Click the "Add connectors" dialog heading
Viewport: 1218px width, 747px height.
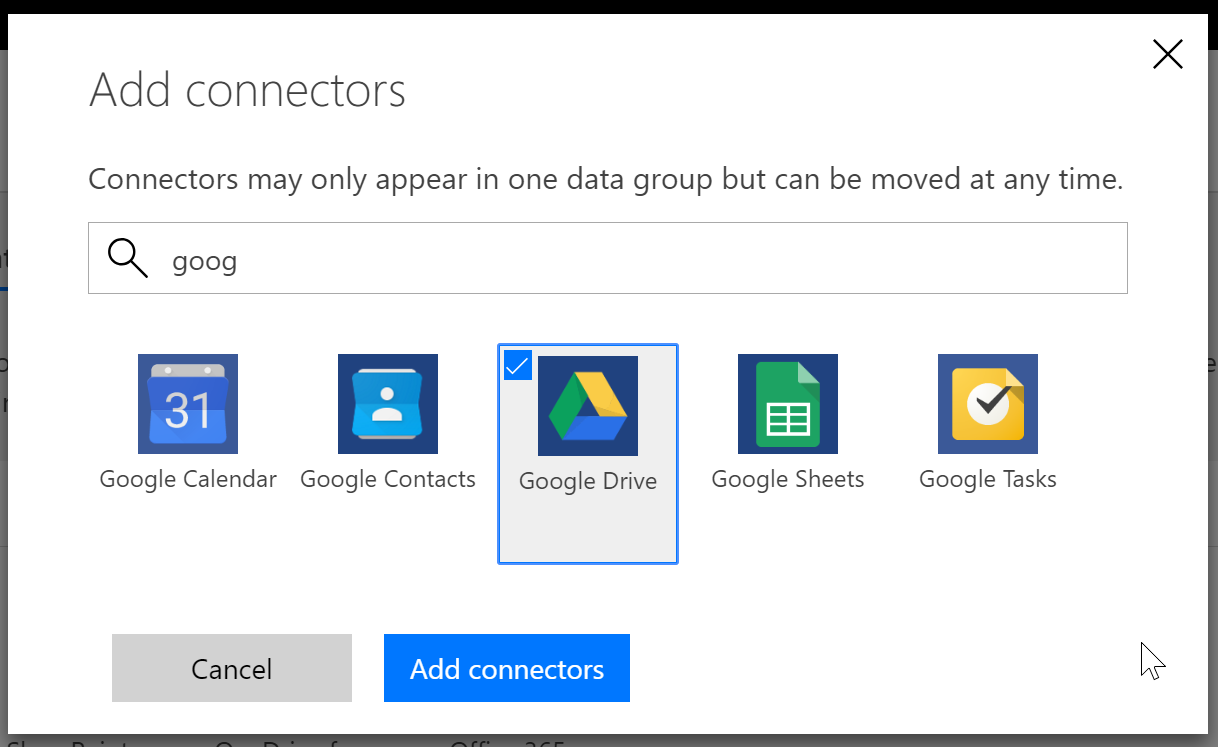click(x=247, y=90)
